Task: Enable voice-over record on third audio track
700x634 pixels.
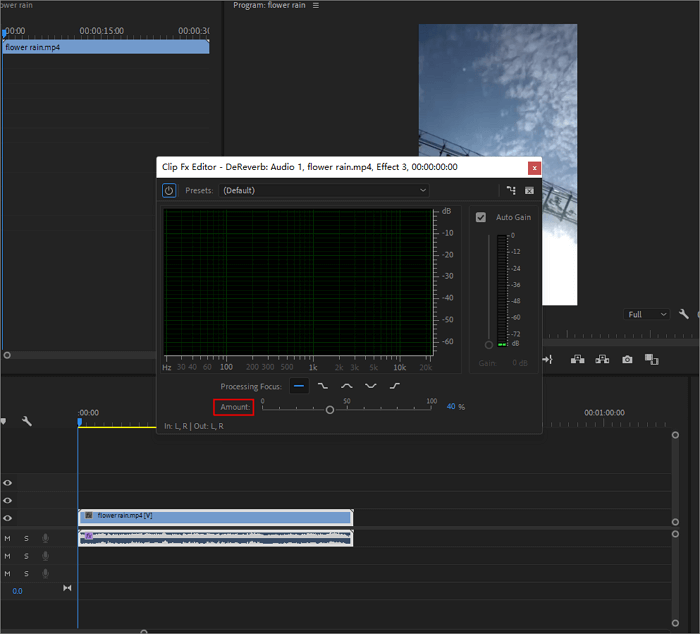Action: [x=46, y=573]
